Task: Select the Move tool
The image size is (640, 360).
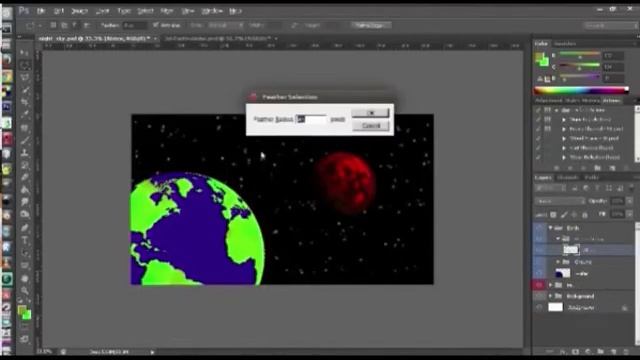Action: [x=24, y=53]
